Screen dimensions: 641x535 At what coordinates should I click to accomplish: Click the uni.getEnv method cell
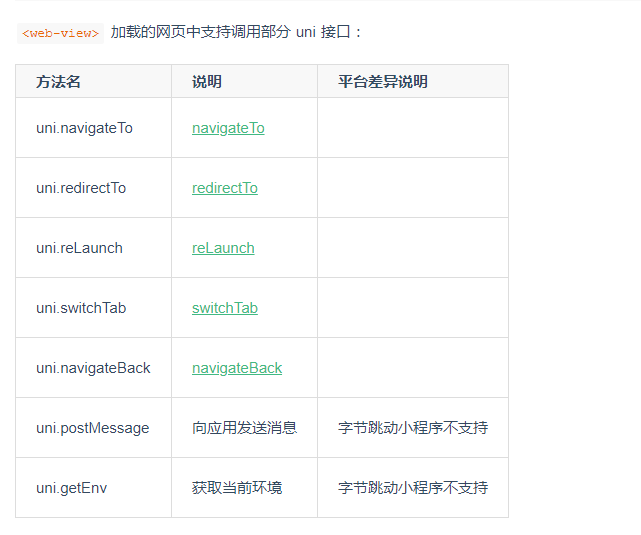pyautogui.click(x=94, y=488)
